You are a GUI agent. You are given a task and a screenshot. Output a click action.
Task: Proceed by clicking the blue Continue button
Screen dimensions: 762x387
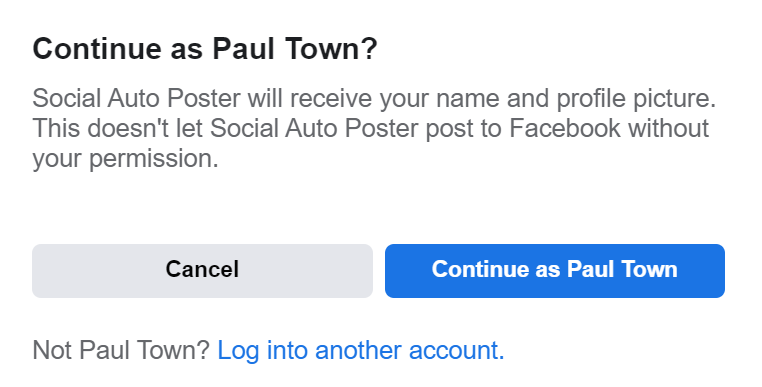(554, 271)
